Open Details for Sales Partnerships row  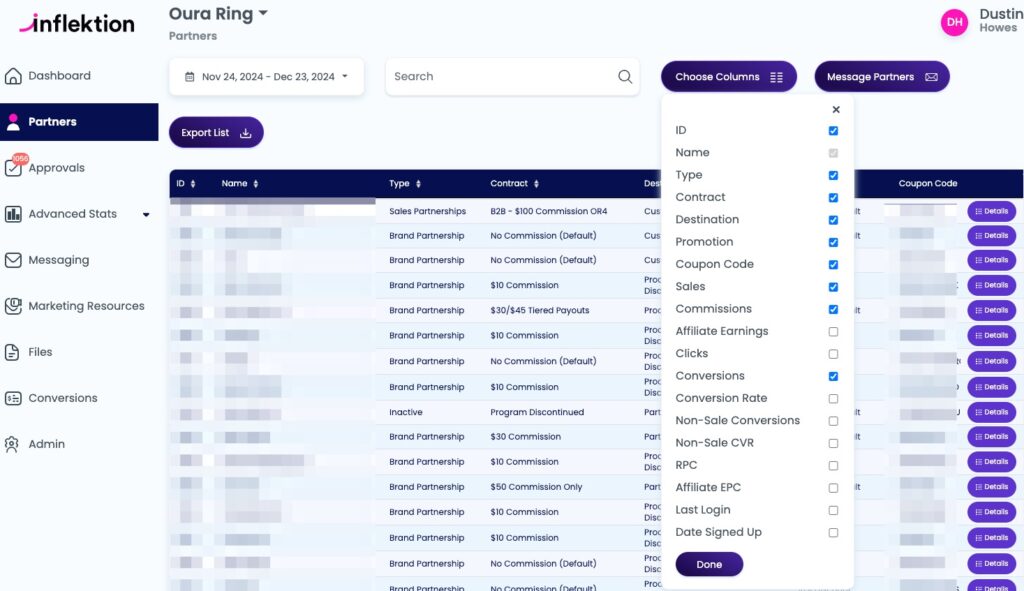pos(991,211)
